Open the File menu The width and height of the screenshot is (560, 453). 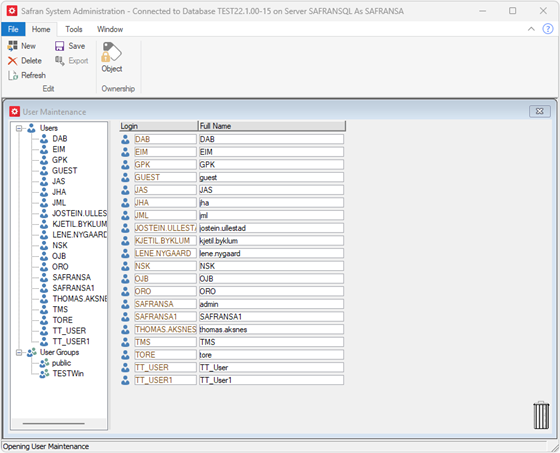tap(13, 29)
